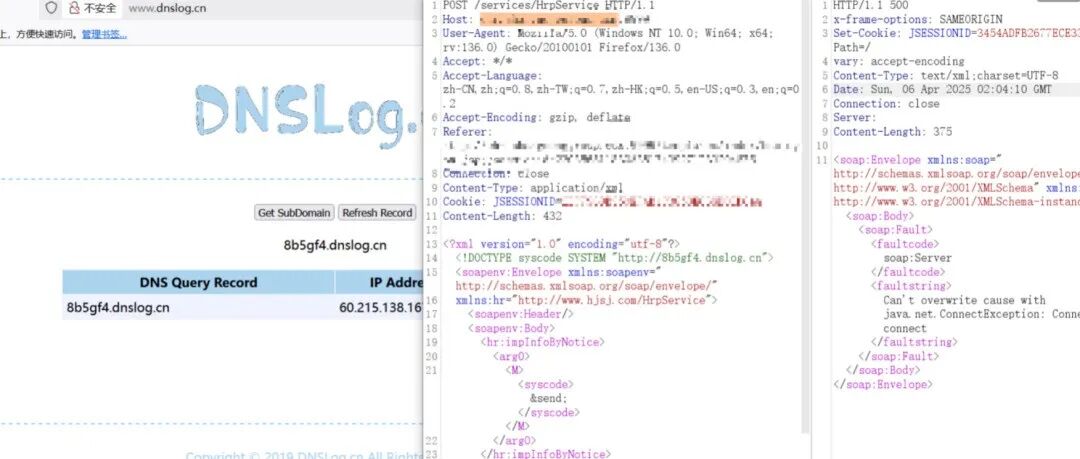The height and width of the screenshot is (459, 1080).
Task: Click the www.dnslog.cn address bar field
Action: (167, 8)
